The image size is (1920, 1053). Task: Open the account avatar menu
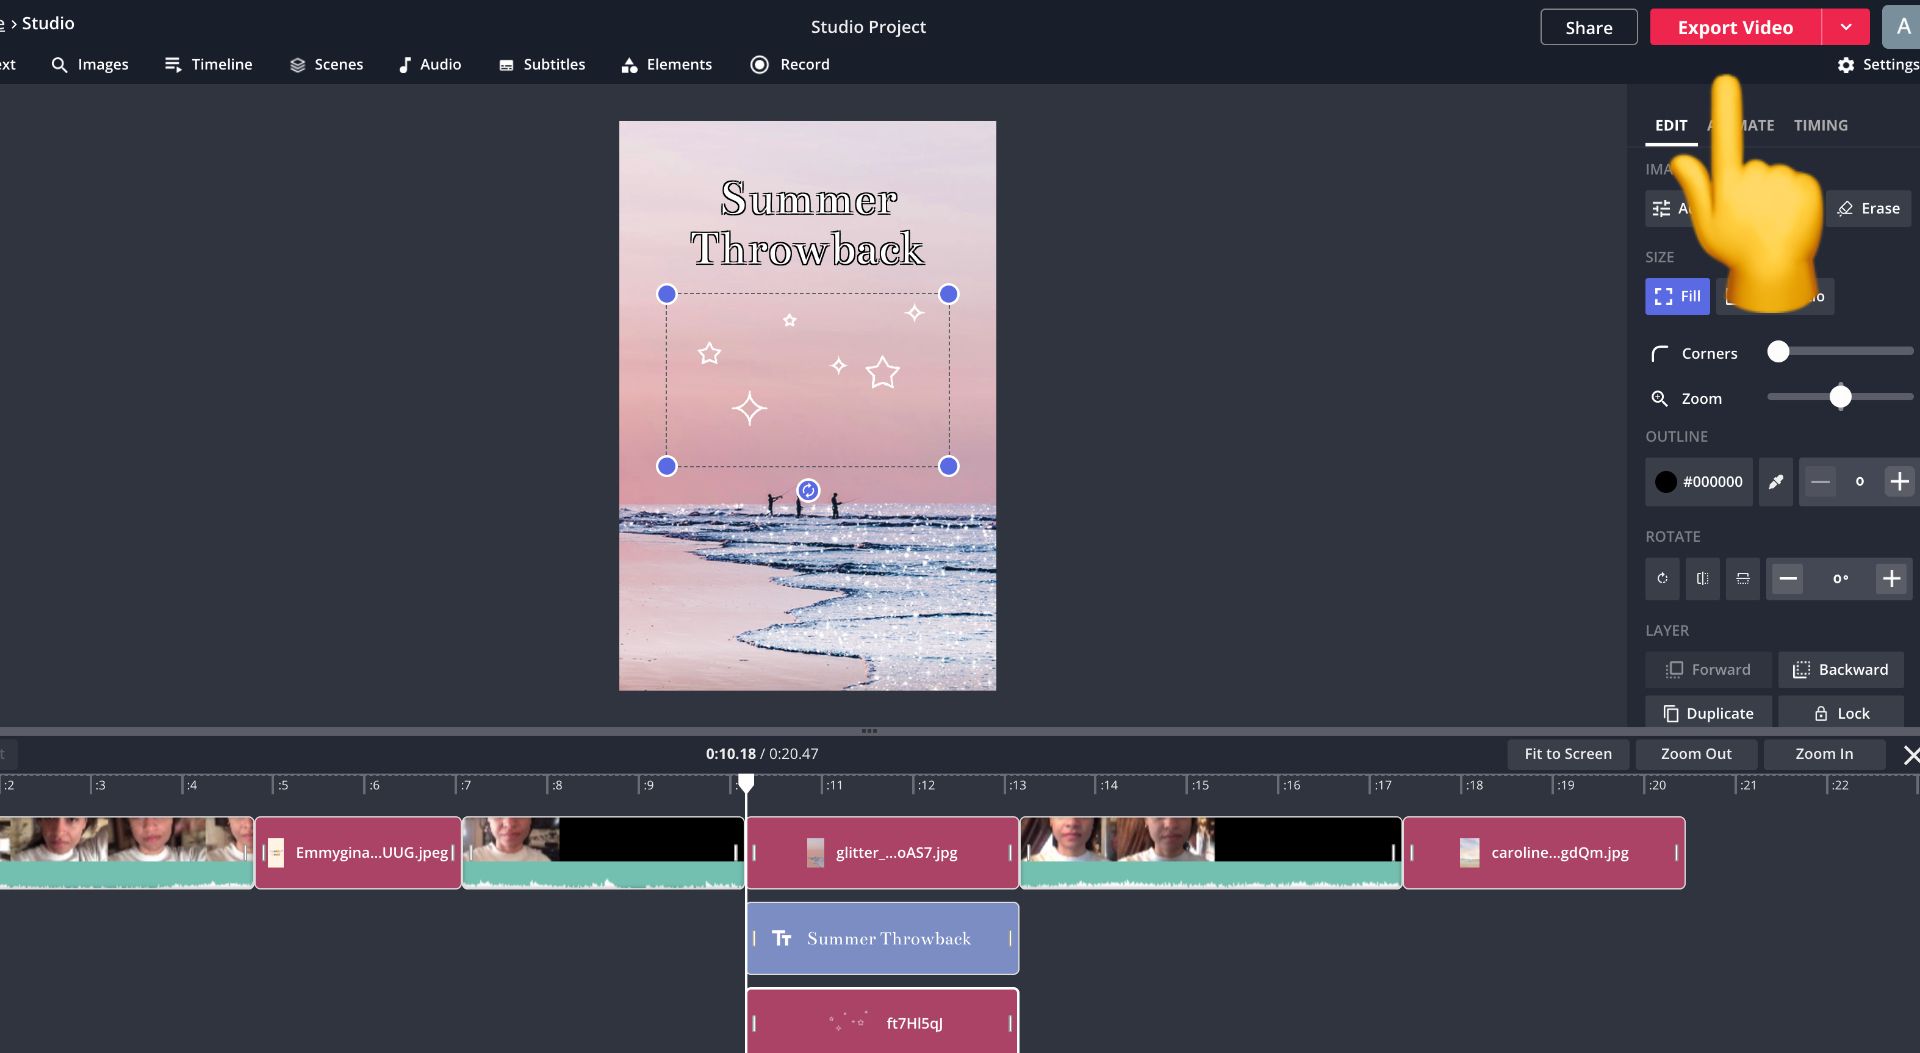coord(1902,28)
